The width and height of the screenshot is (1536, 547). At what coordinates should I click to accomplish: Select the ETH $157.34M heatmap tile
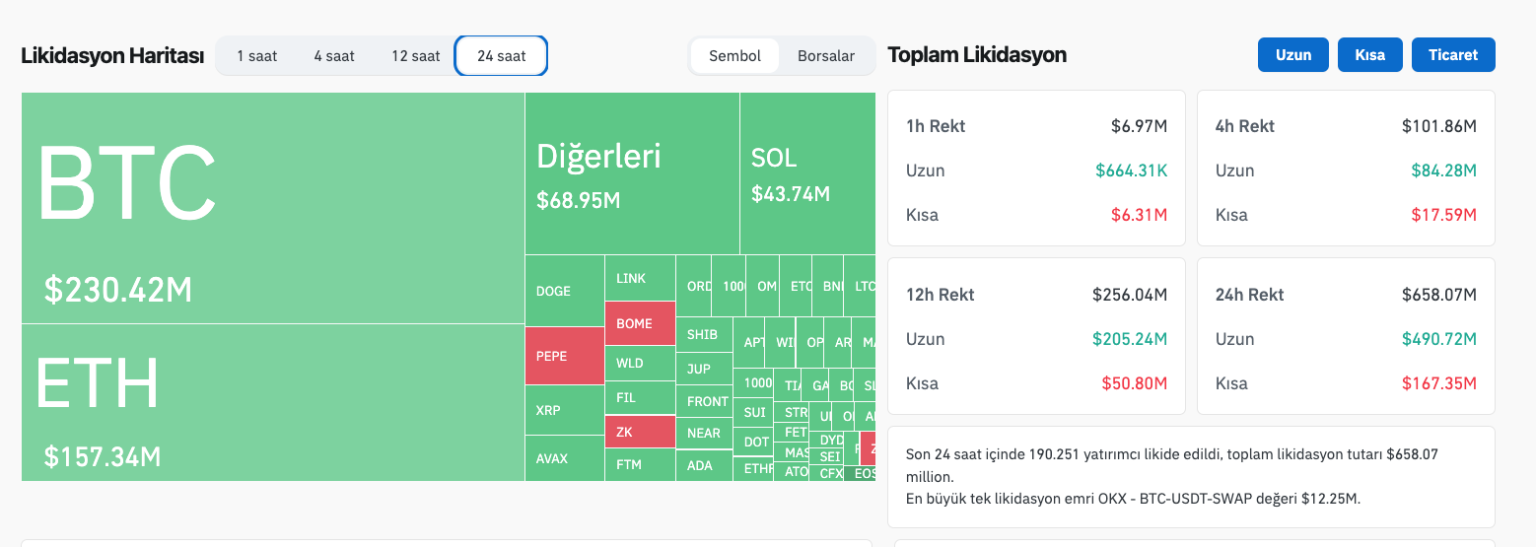click(272, 402)
